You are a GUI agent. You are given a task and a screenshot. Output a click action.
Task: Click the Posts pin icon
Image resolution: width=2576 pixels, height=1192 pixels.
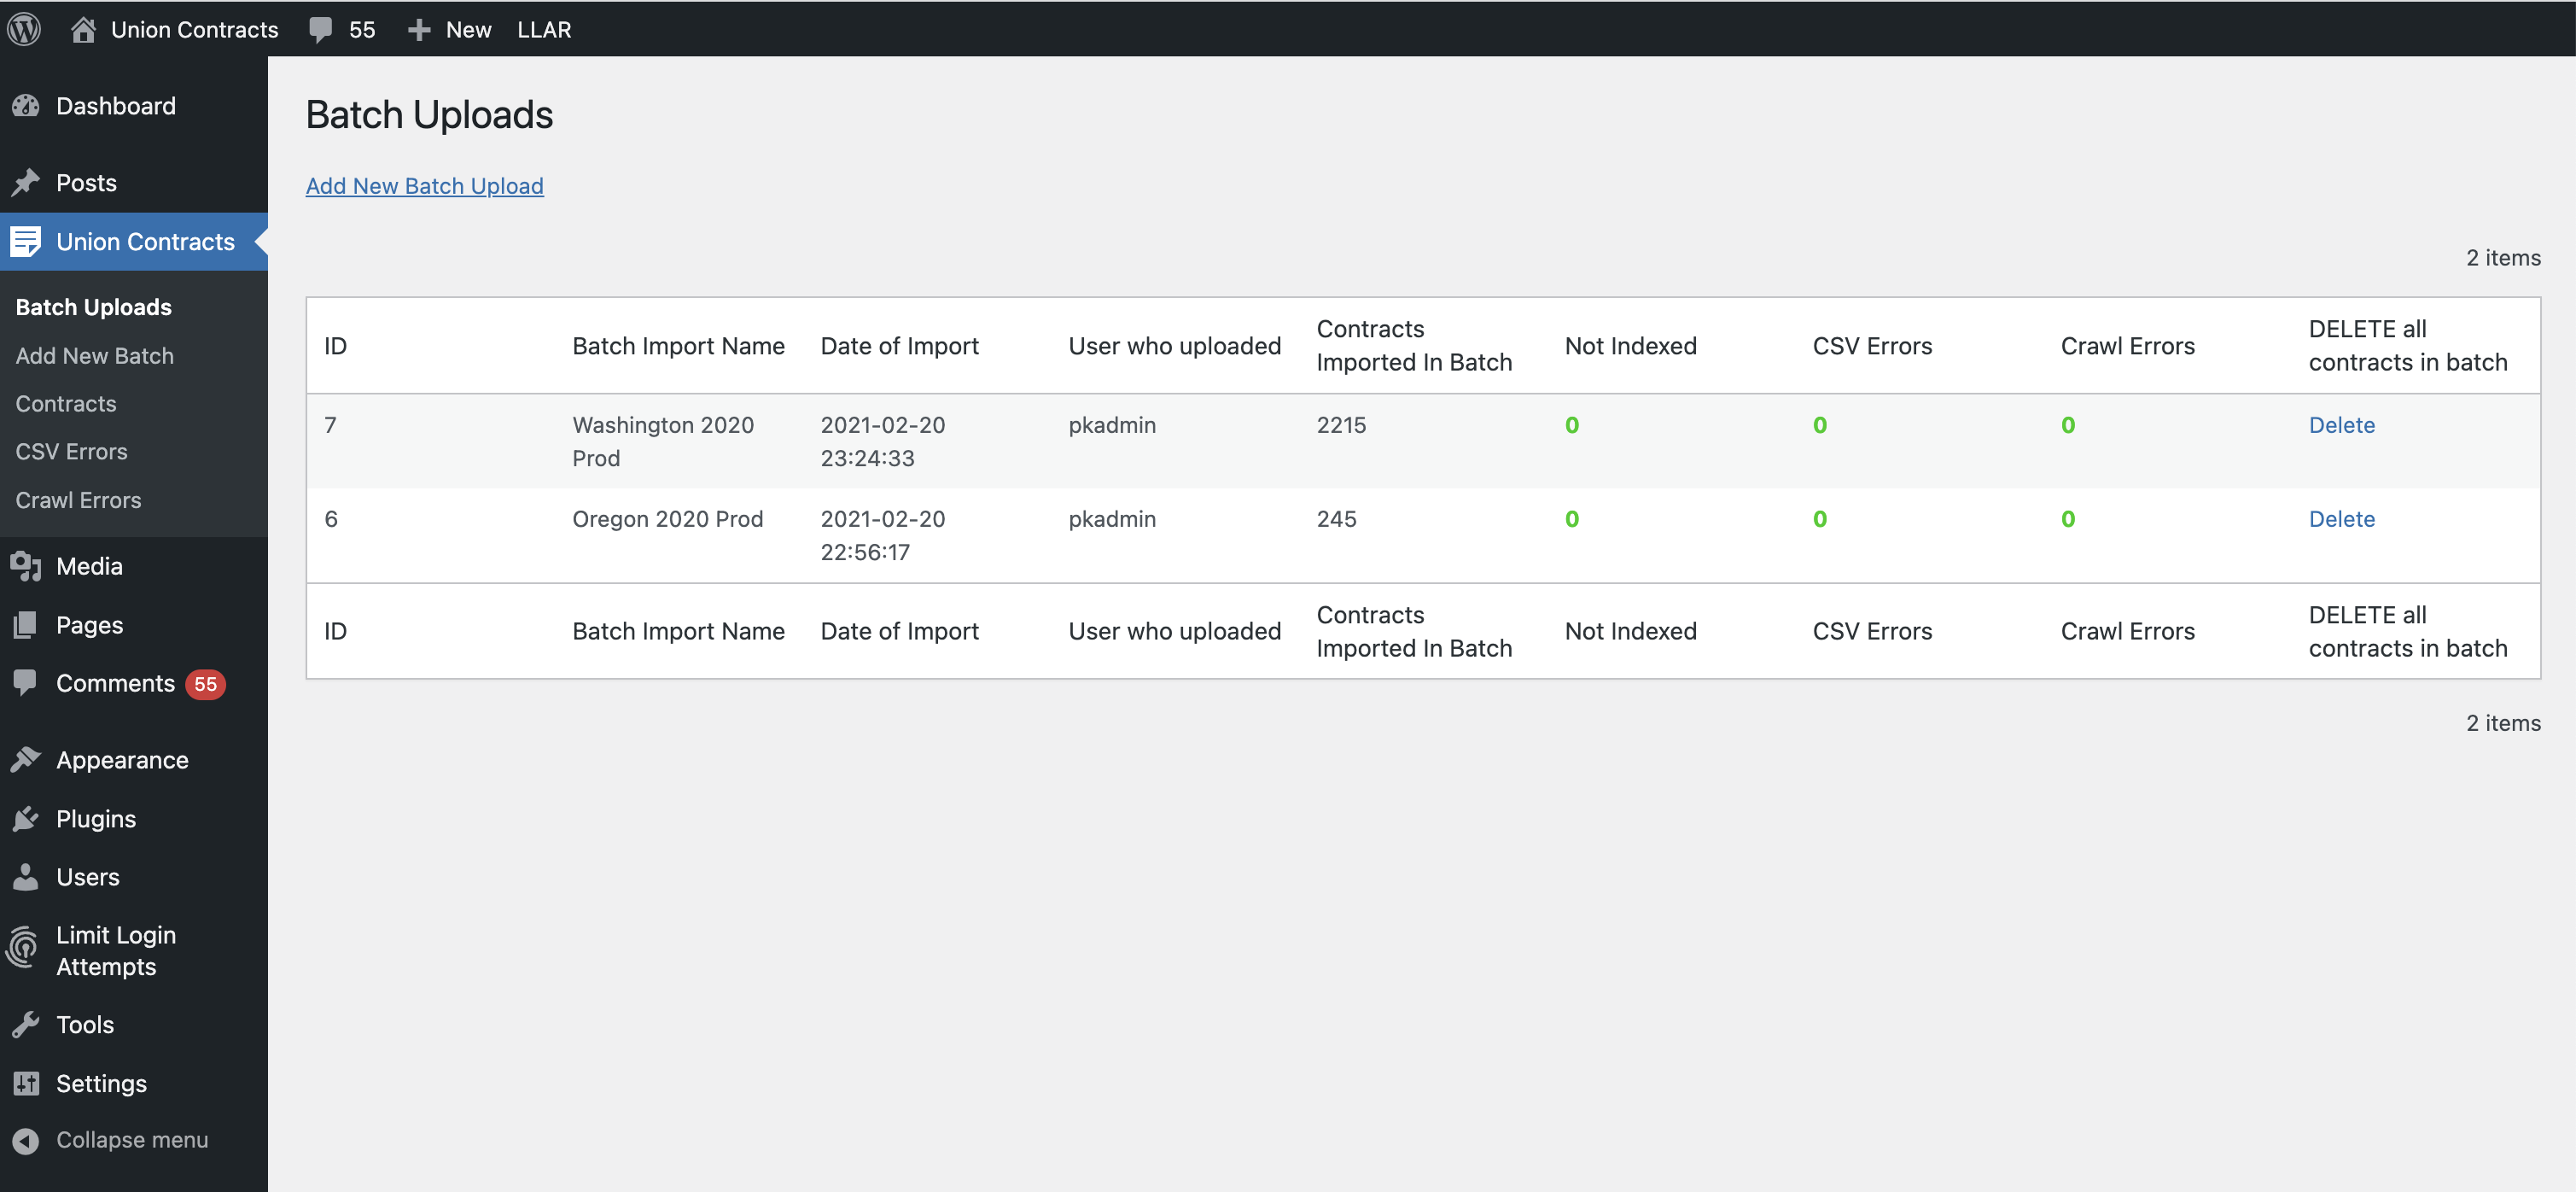[x=26, y=183]
